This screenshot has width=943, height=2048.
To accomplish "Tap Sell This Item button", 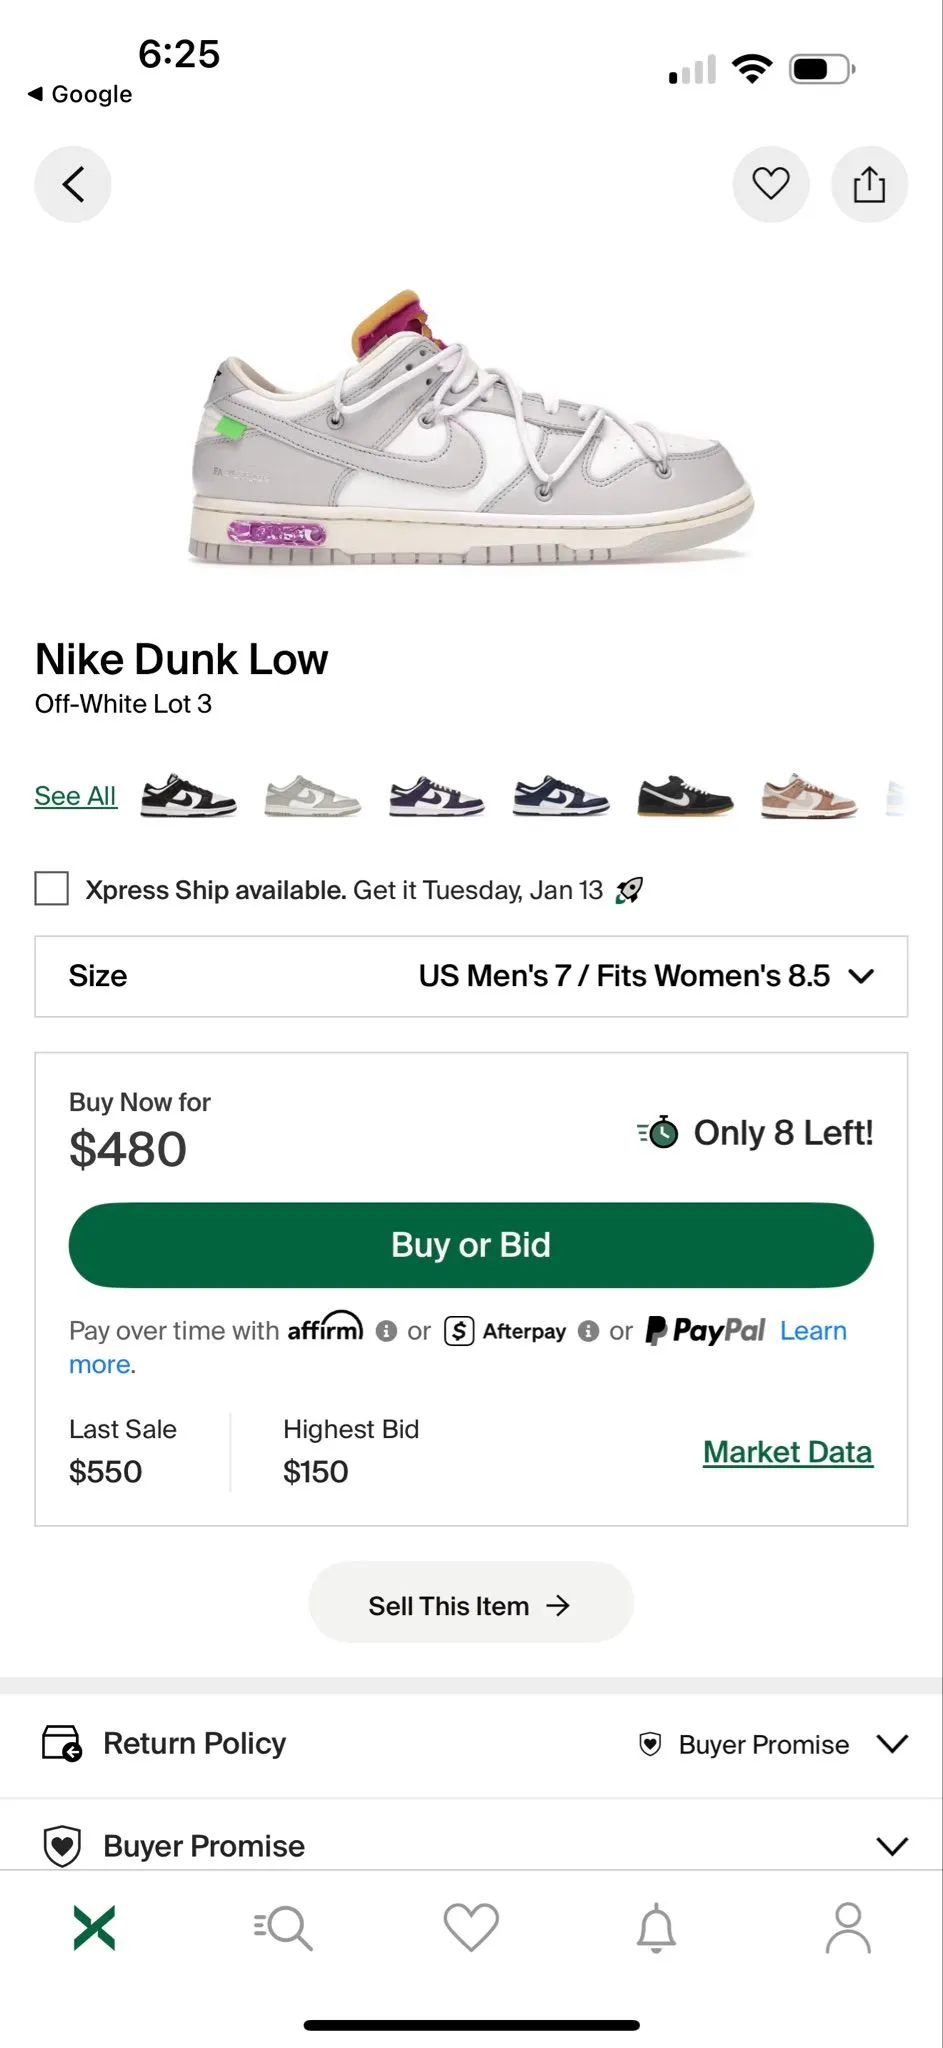I will [471, 1605].
